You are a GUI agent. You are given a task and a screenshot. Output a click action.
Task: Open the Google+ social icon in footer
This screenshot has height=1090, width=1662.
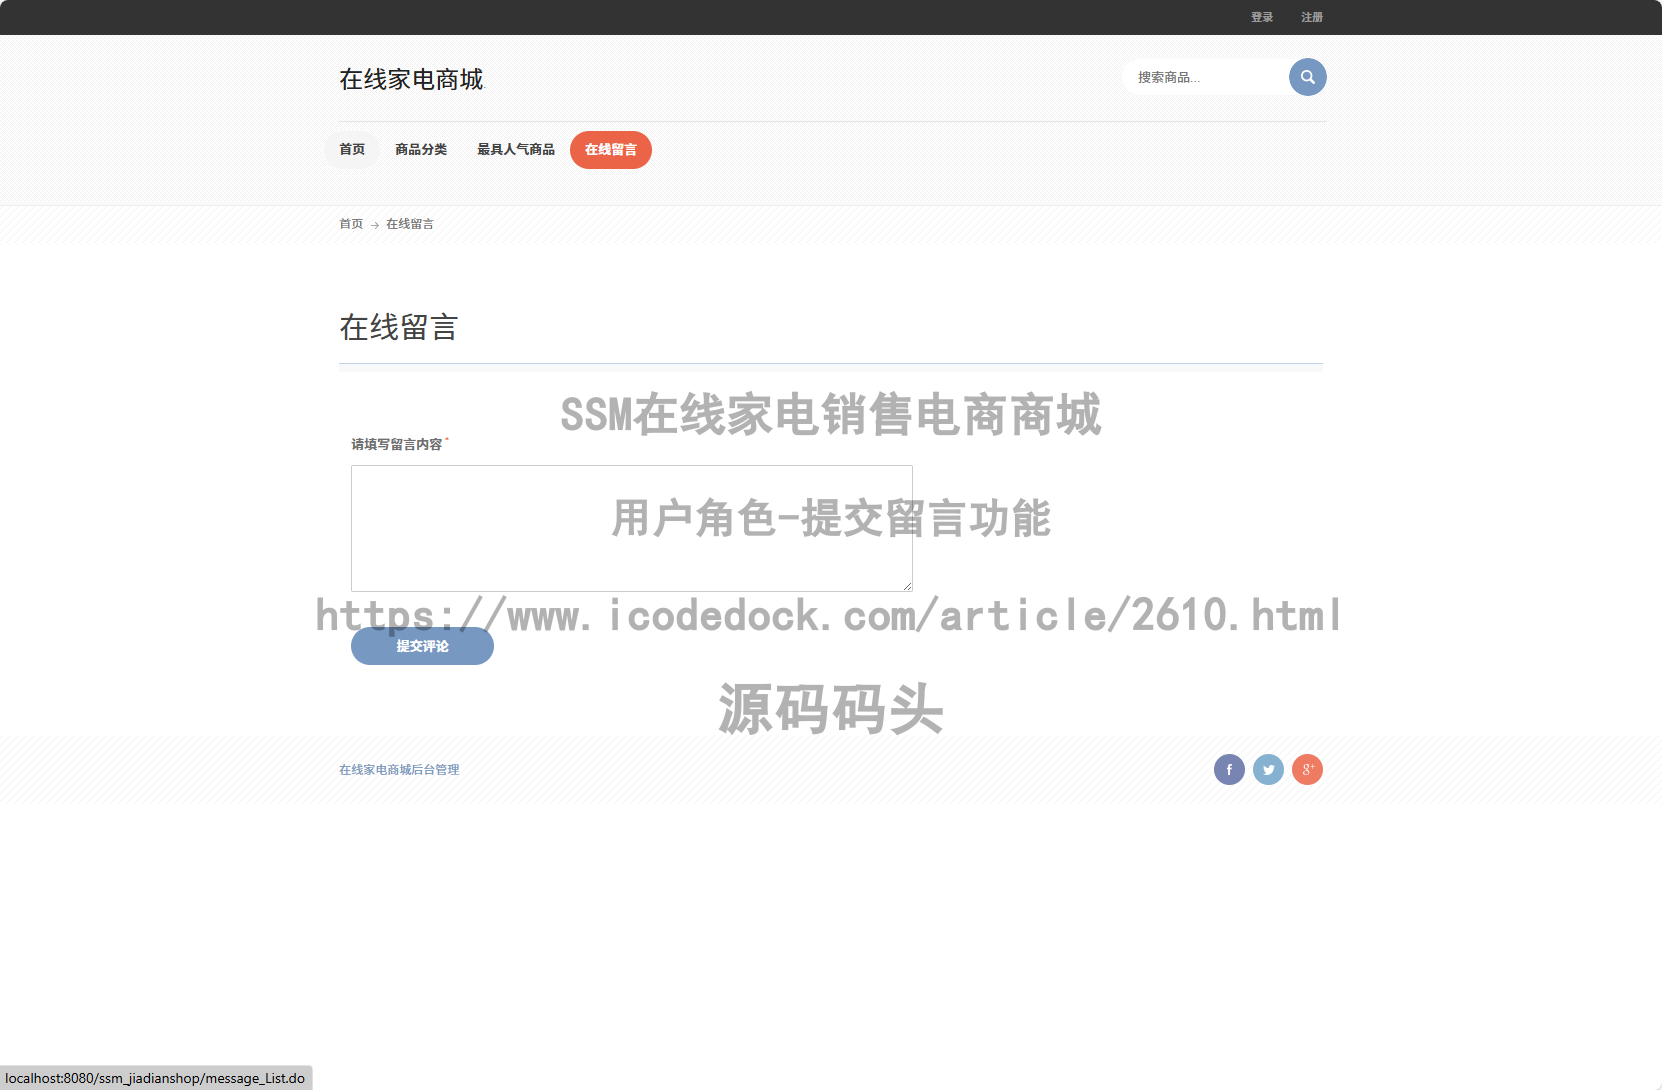pyautogui.click(x=1307, y=769)
